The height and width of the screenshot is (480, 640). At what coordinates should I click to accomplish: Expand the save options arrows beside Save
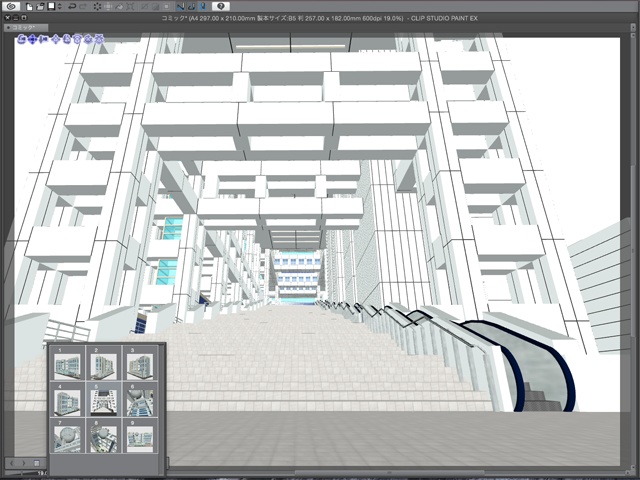coord(60,7)
